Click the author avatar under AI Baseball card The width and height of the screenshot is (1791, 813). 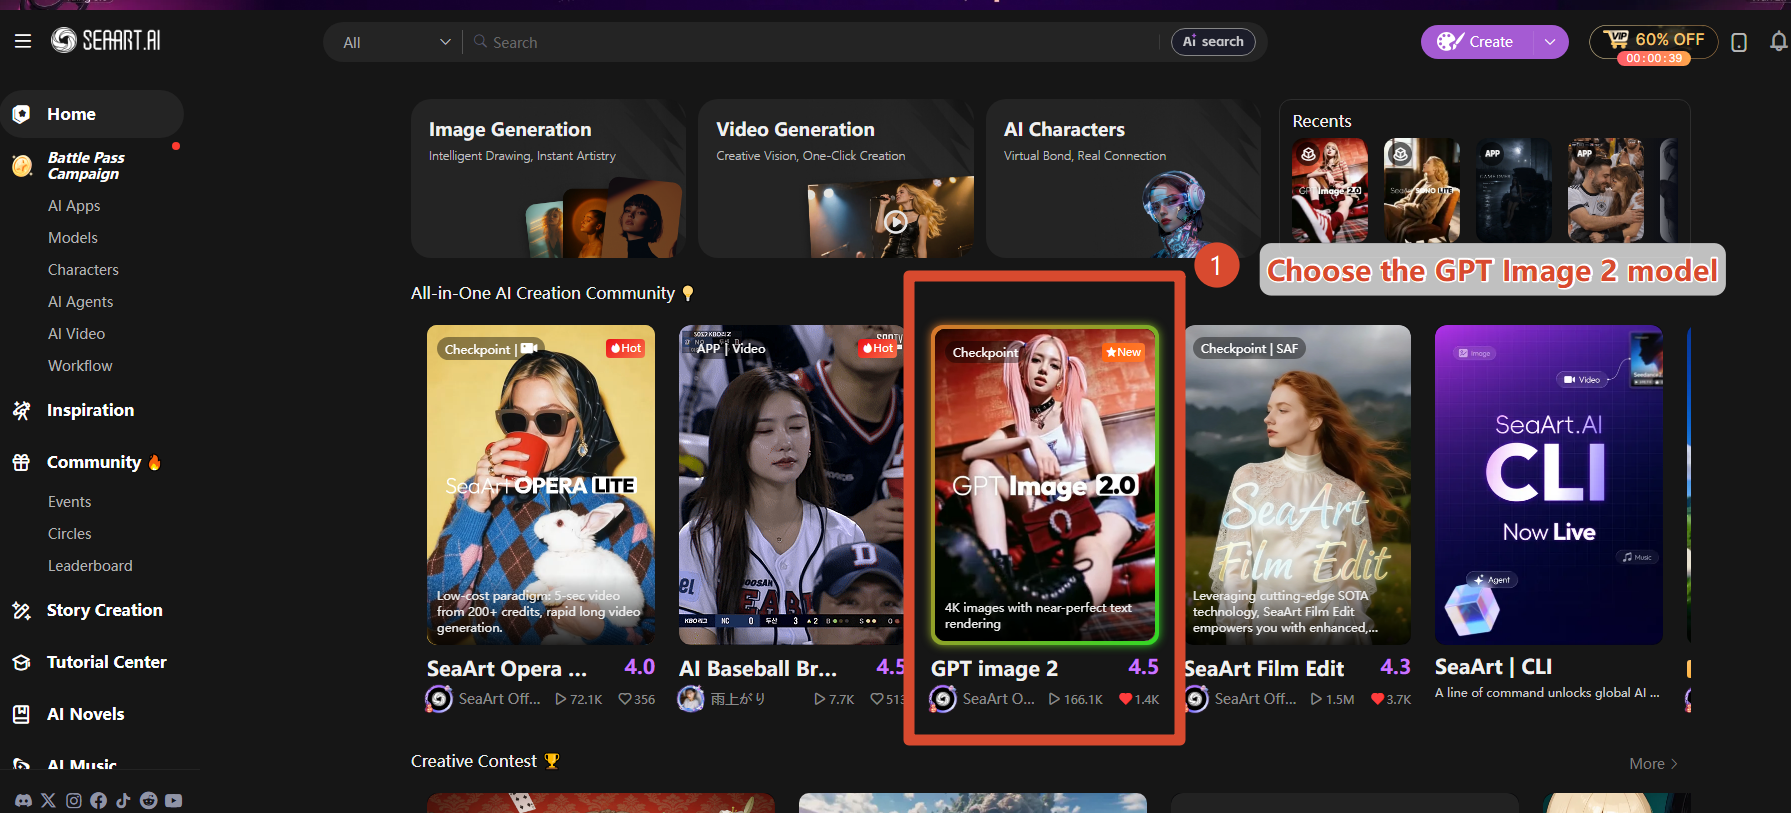pyautogui.click(x=691, y=699)
